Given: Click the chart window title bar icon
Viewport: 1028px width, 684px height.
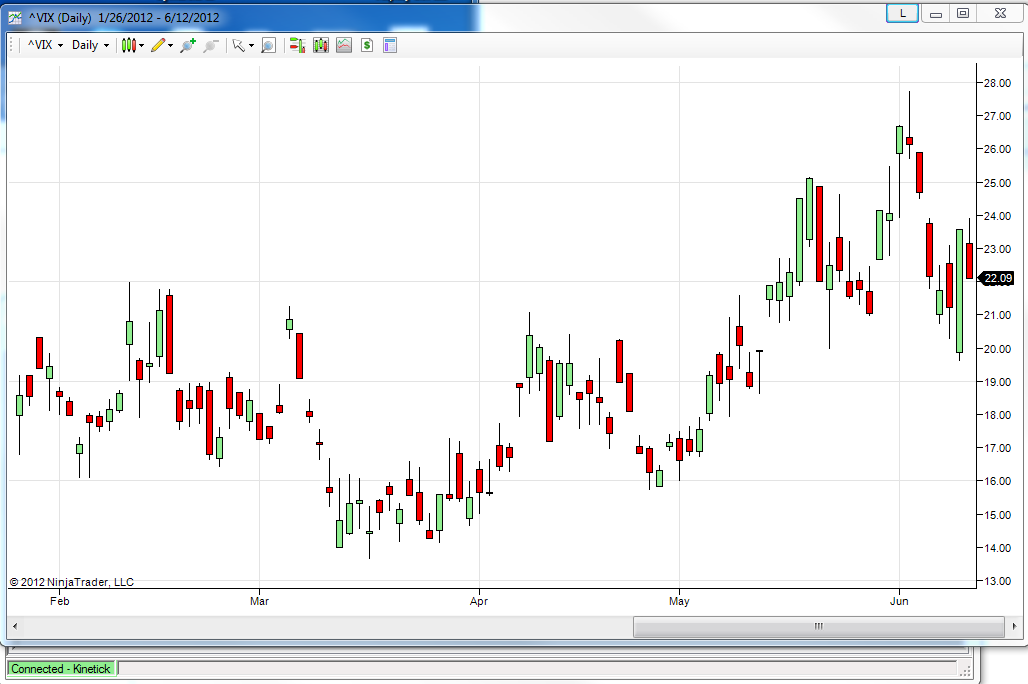Looking at the screenshot, I should point(15,18).
